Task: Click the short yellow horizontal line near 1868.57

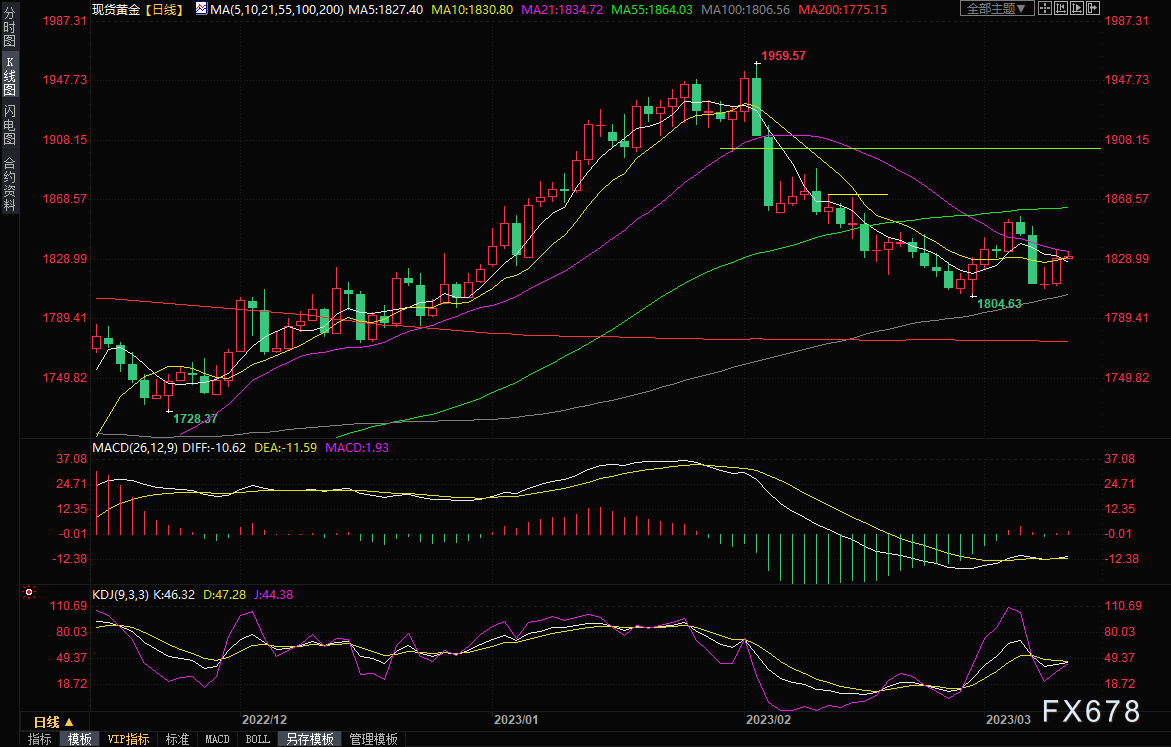Action: [x=858, y=194]
